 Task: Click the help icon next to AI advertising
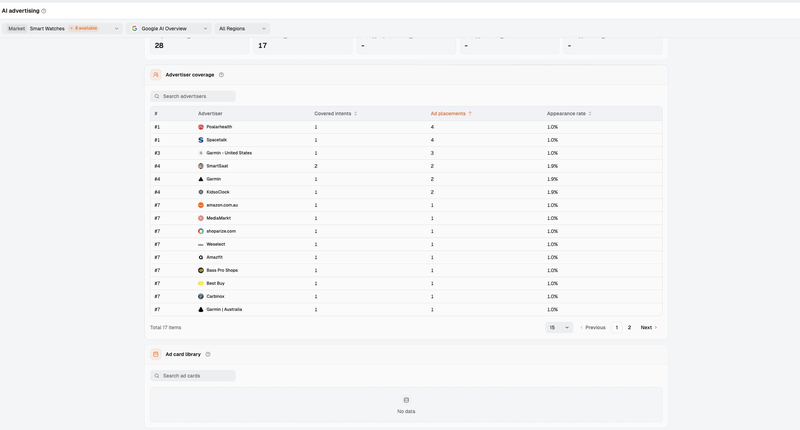[x=43, y=11]
